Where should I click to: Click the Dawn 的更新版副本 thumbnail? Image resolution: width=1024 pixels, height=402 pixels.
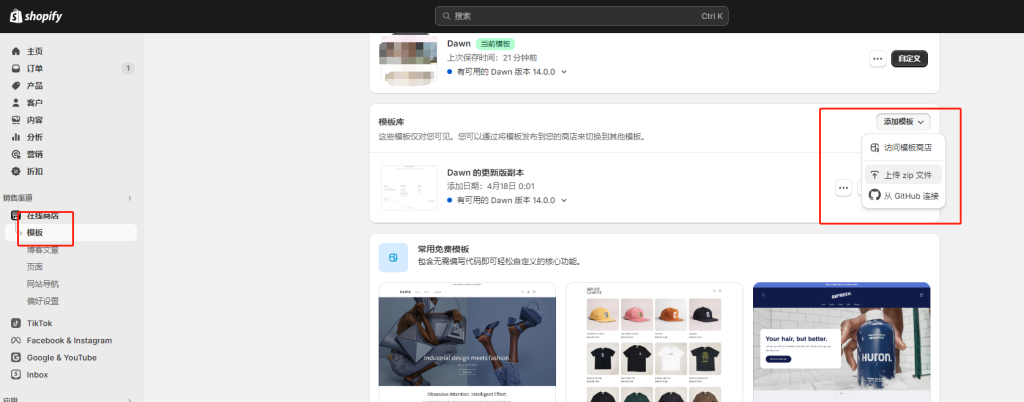point(409,187)
